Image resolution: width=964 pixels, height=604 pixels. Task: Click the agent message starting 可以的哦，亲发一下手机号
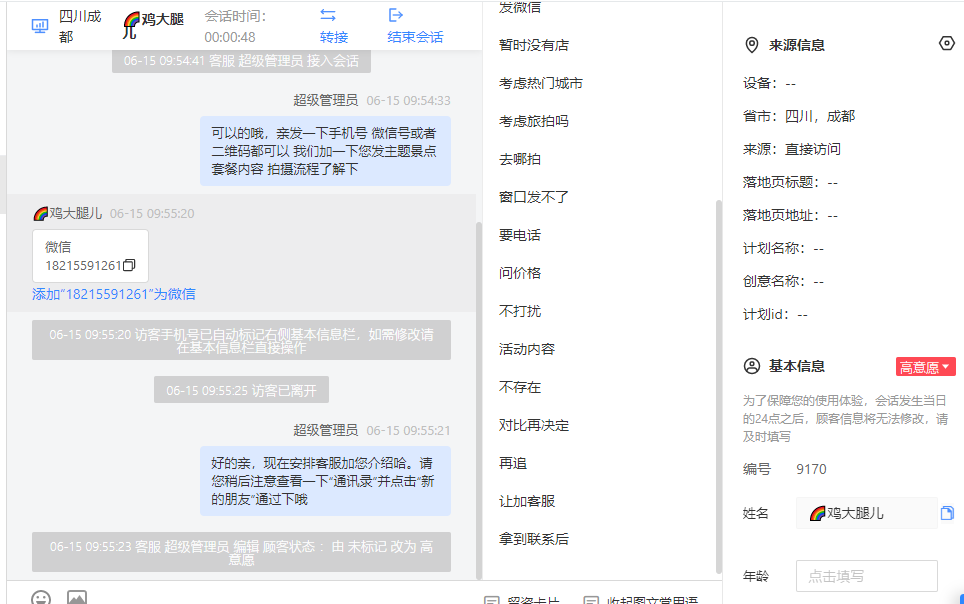[325, 151]
